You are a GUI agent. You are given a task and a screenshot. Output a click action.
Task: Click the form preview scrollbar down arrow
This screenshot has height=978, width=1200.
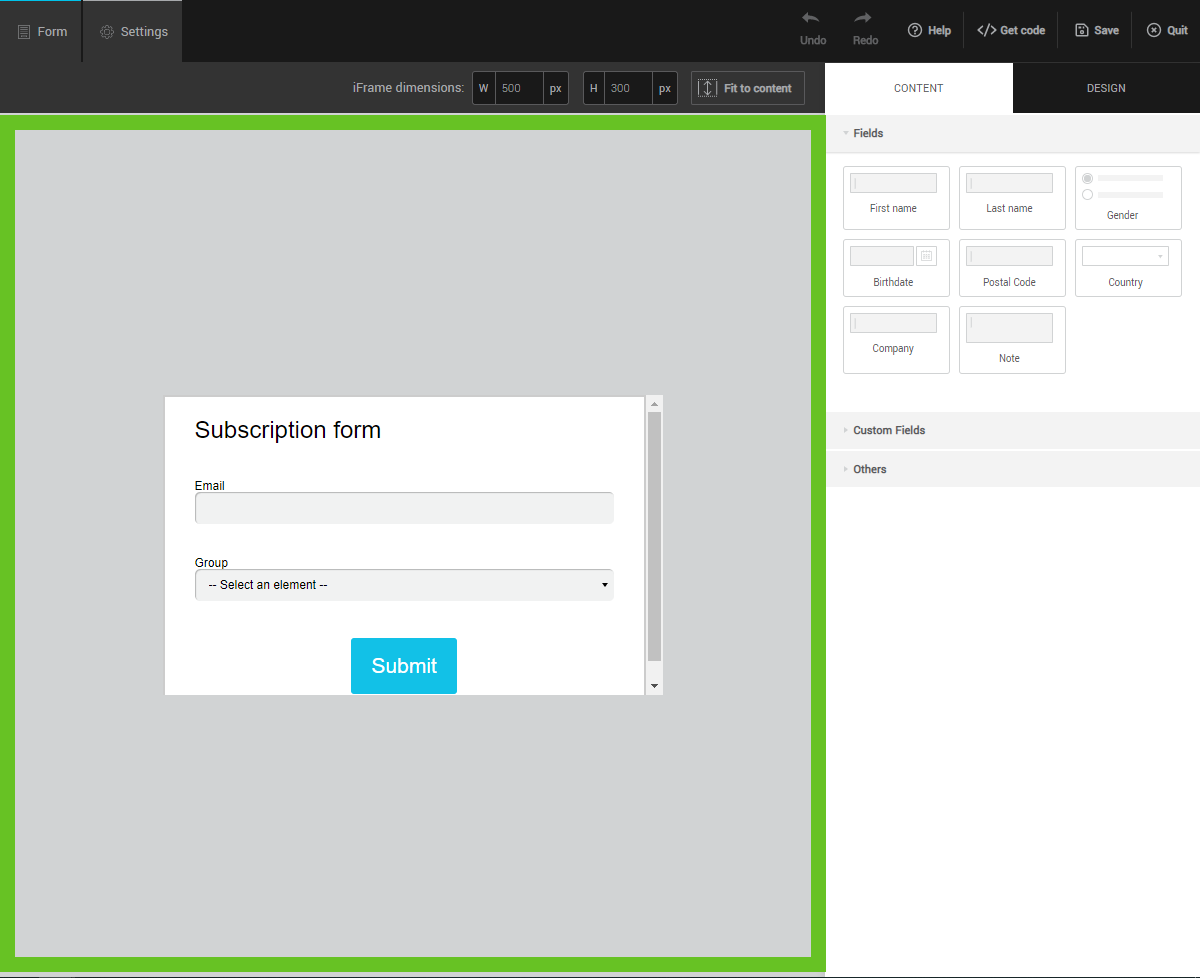[654, 686]
